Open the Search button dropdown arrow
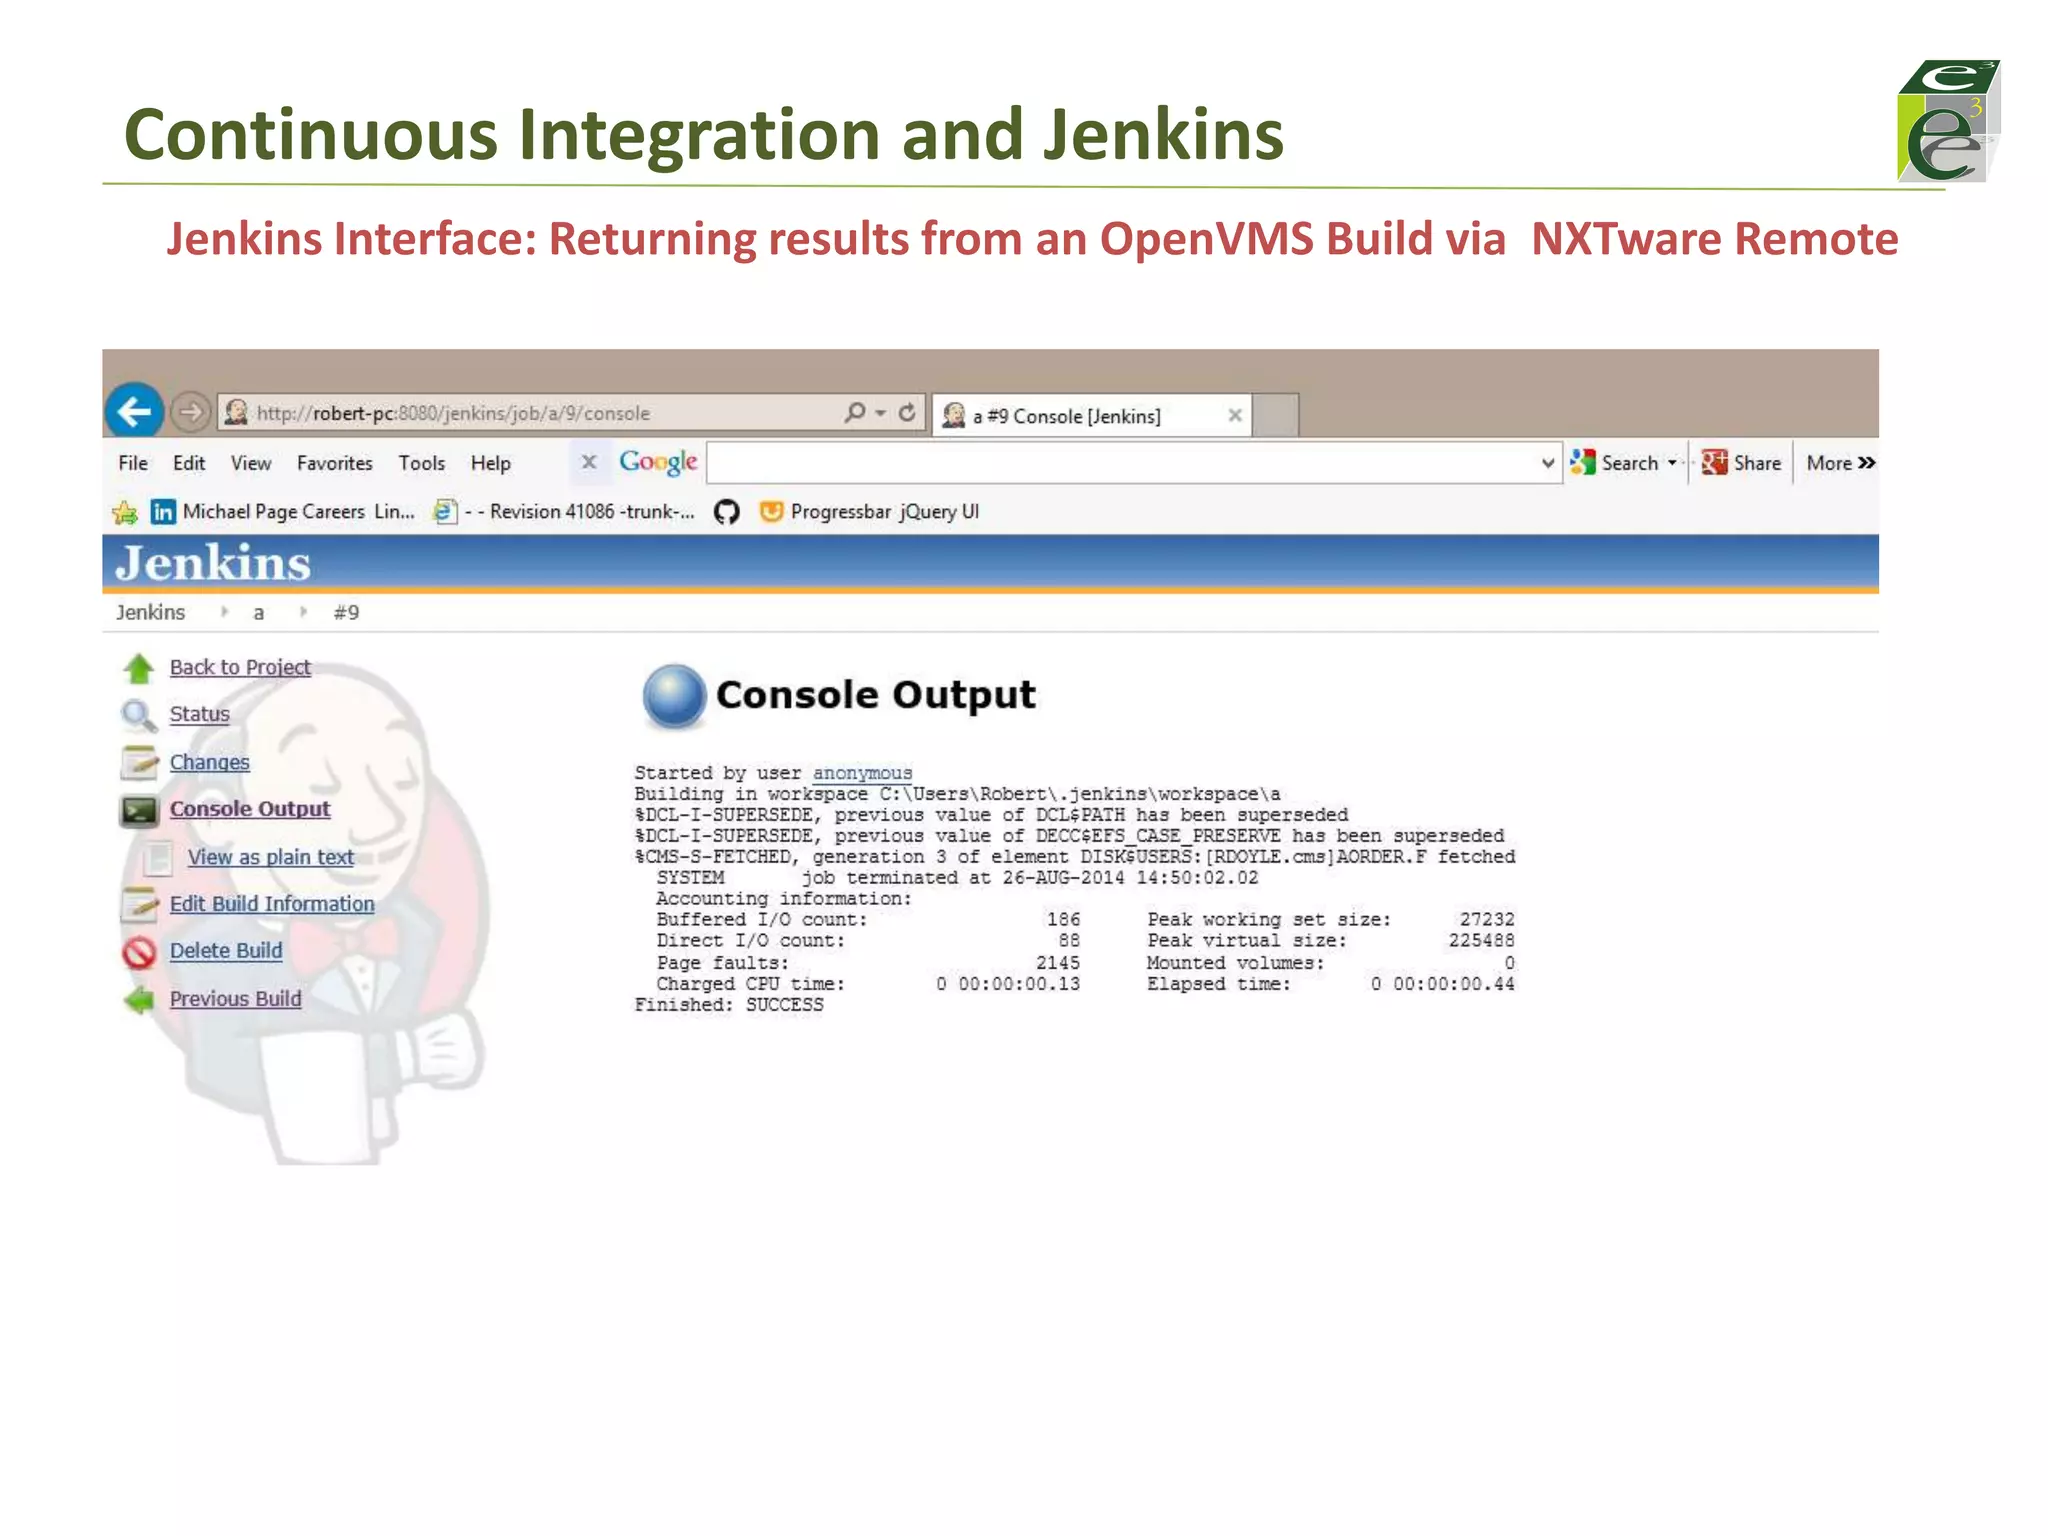2048x1536 pixels. coord(1672,463)
